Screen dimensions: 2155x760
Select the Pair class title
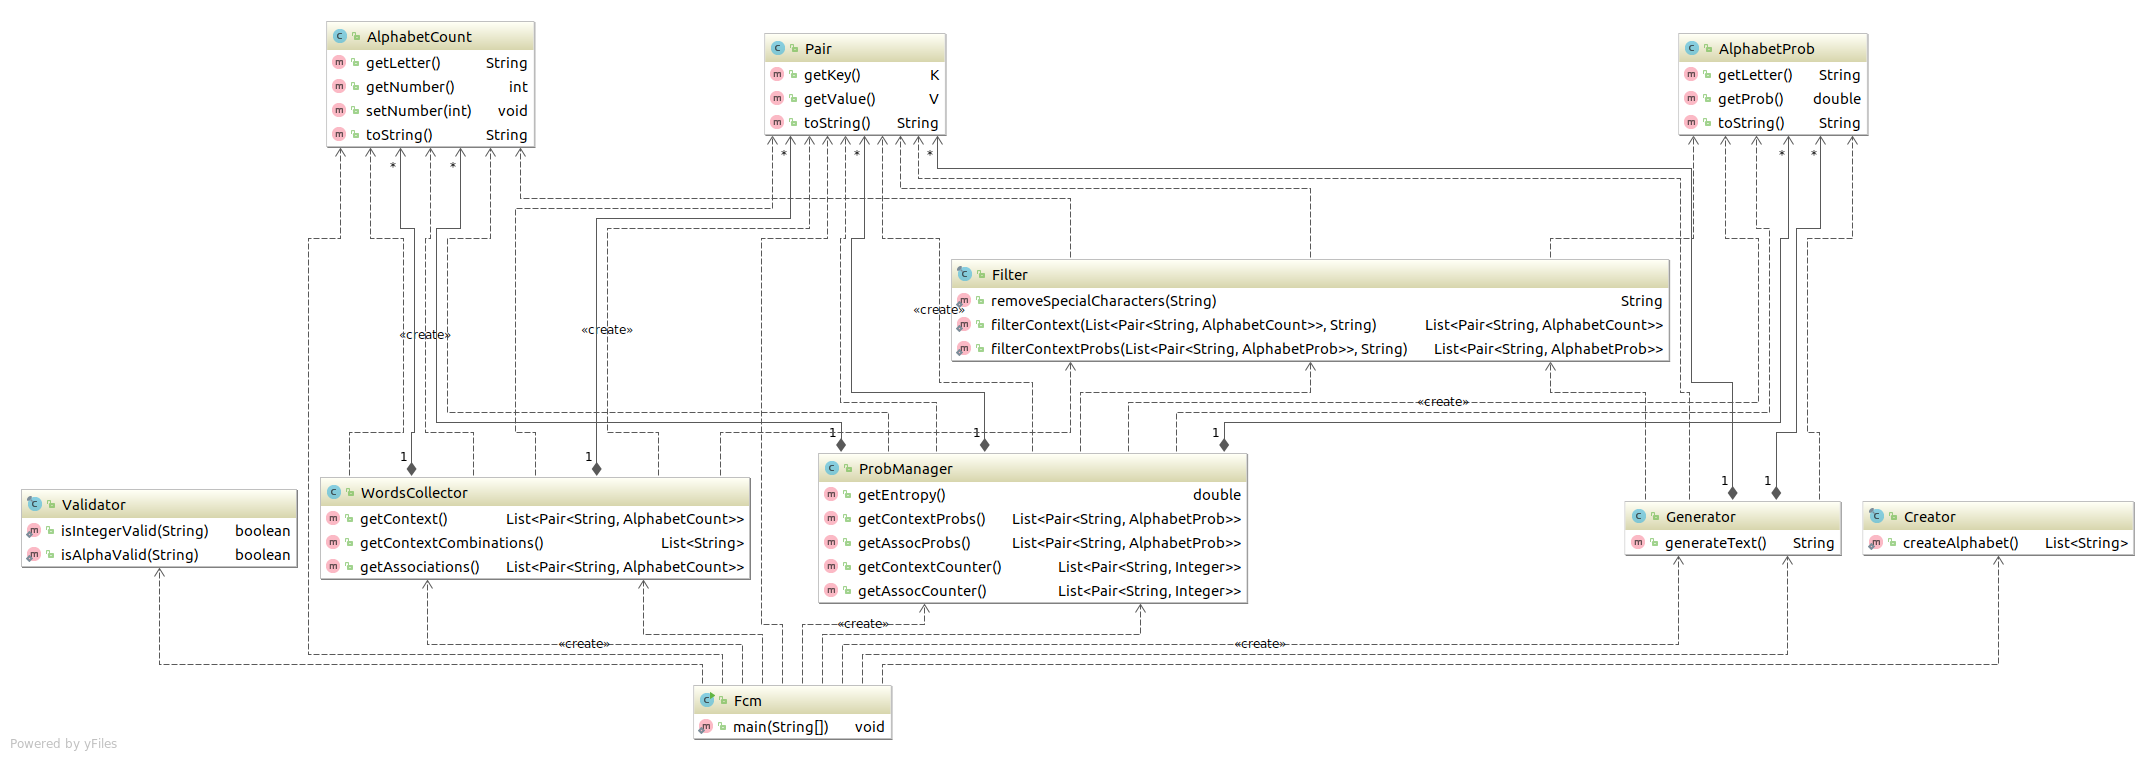point(818,49)
